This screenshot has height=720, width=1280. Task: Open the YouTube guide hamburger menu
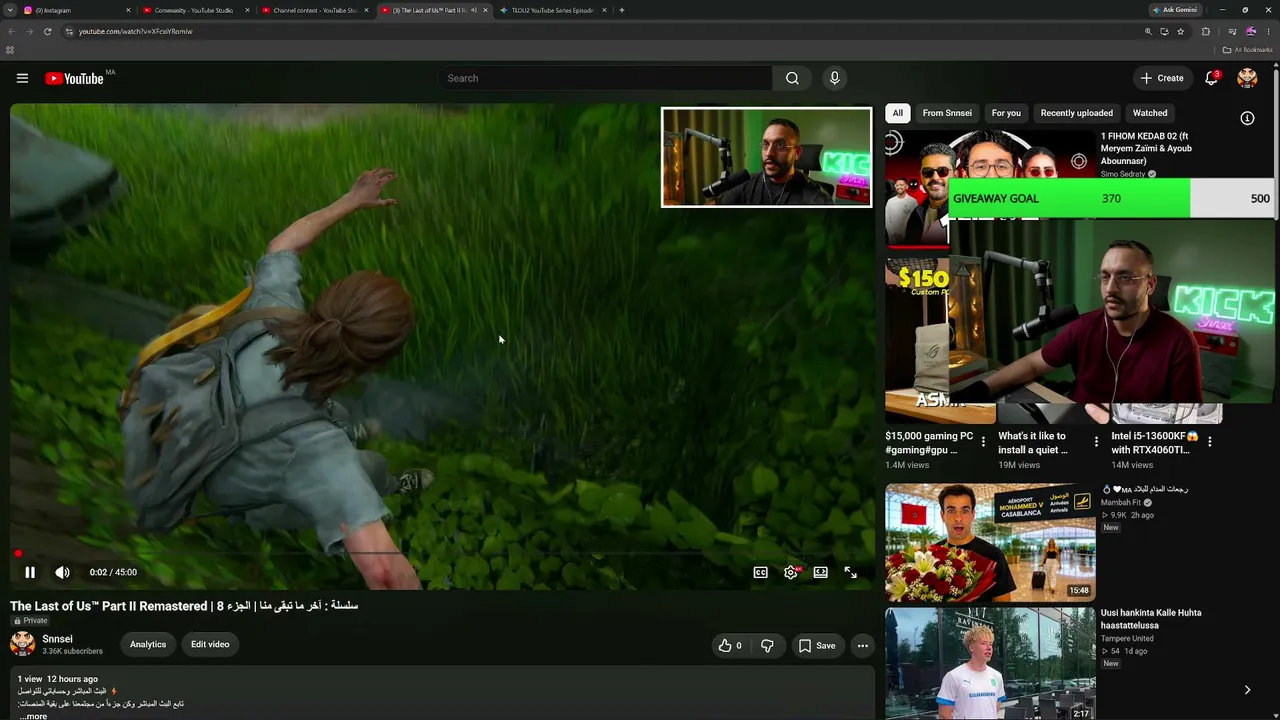click(22, 78)
